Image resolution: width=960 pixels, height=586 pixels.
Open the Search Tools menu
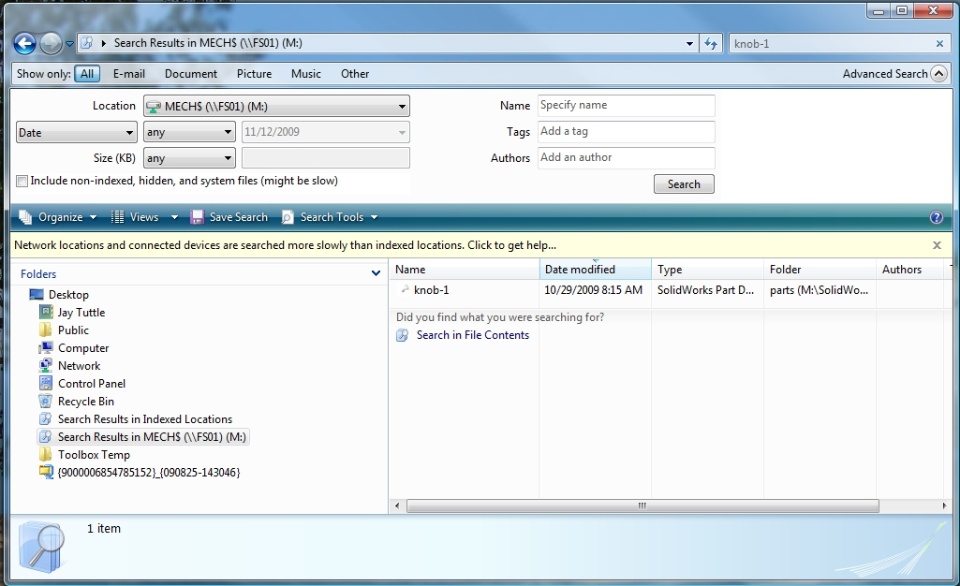(329, 217)
